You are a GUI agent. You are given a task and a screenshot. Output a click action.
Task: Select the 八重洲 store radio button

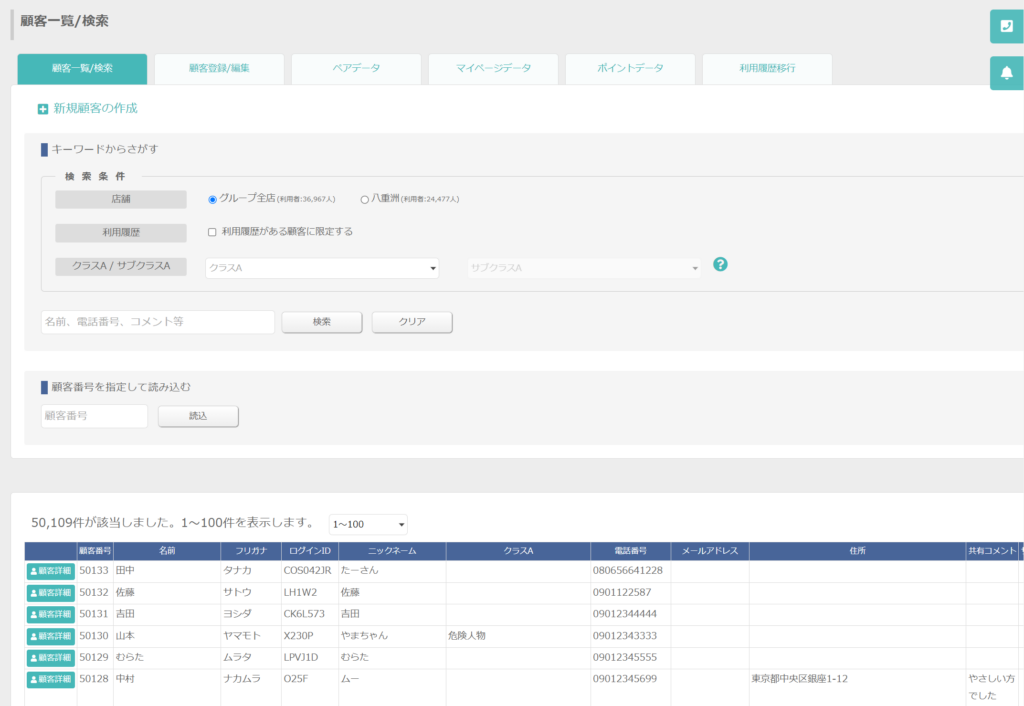point(364,200)
